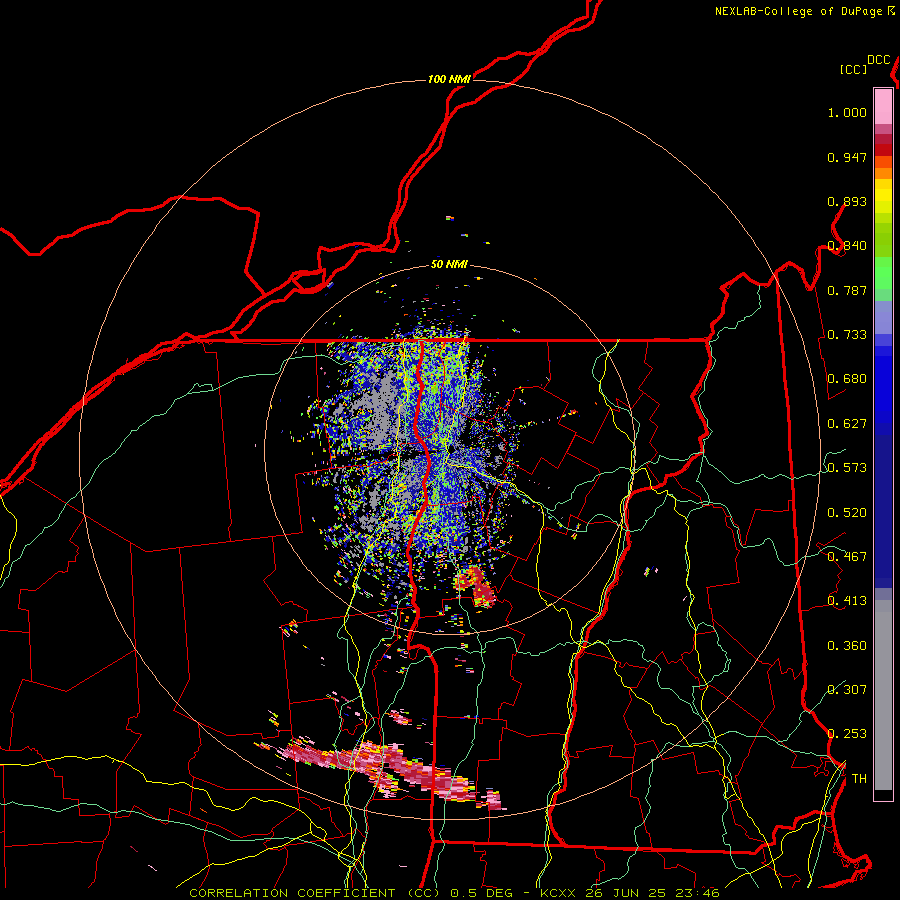Click the red echo cell just inside the southern 50 NMI ring
This screenshot has height=900, width=900.
point(476,585)
